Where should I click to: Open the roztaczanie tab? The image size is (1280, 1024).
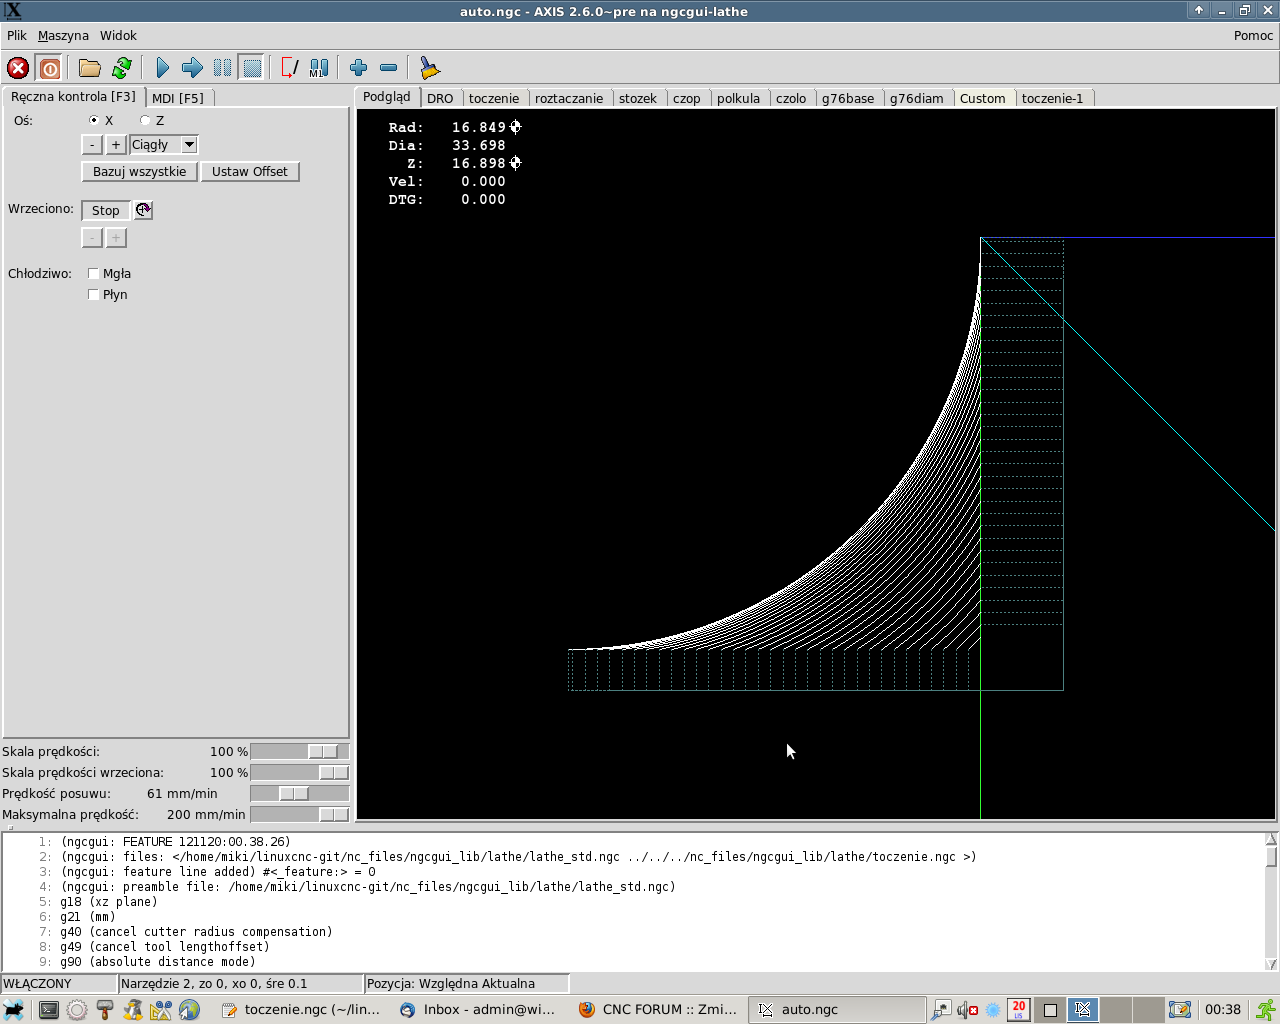tap(569, 98)
